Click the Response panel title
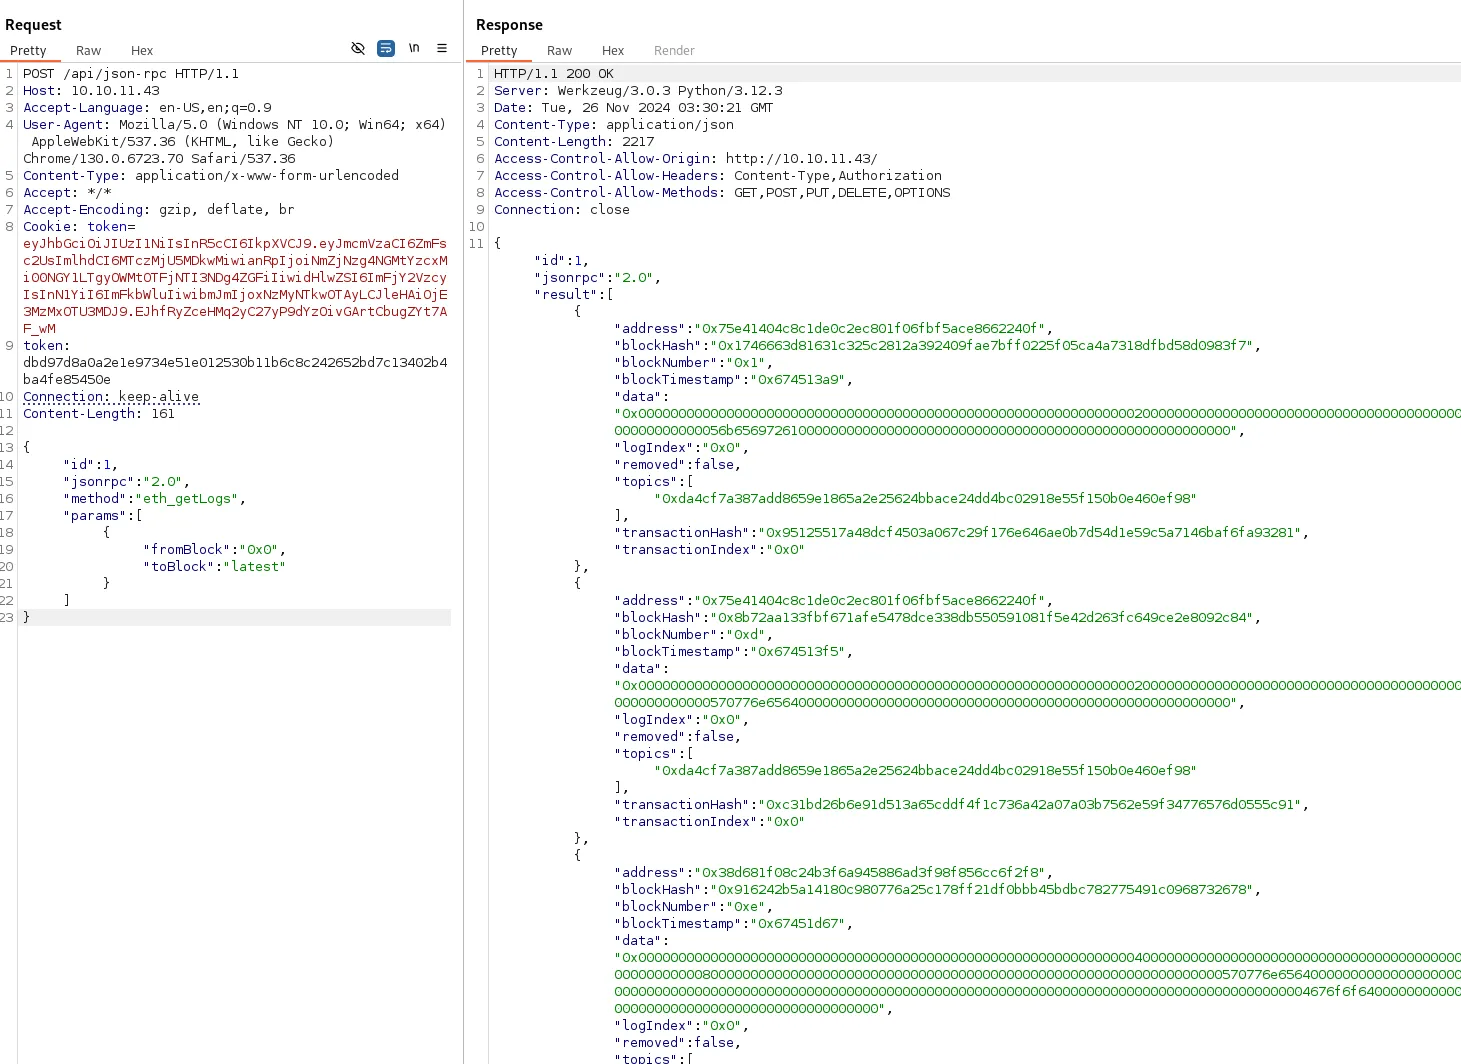This screenshot has width=1461, height=1064. tap(509, 25)
